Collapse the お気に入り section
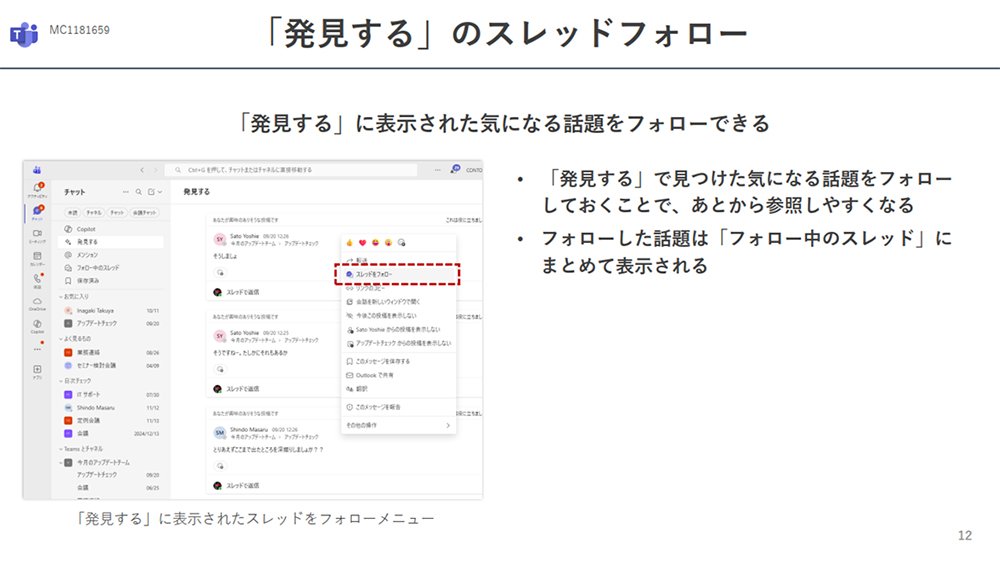This screenshot has width=1000, height=562. coord(61,297)
